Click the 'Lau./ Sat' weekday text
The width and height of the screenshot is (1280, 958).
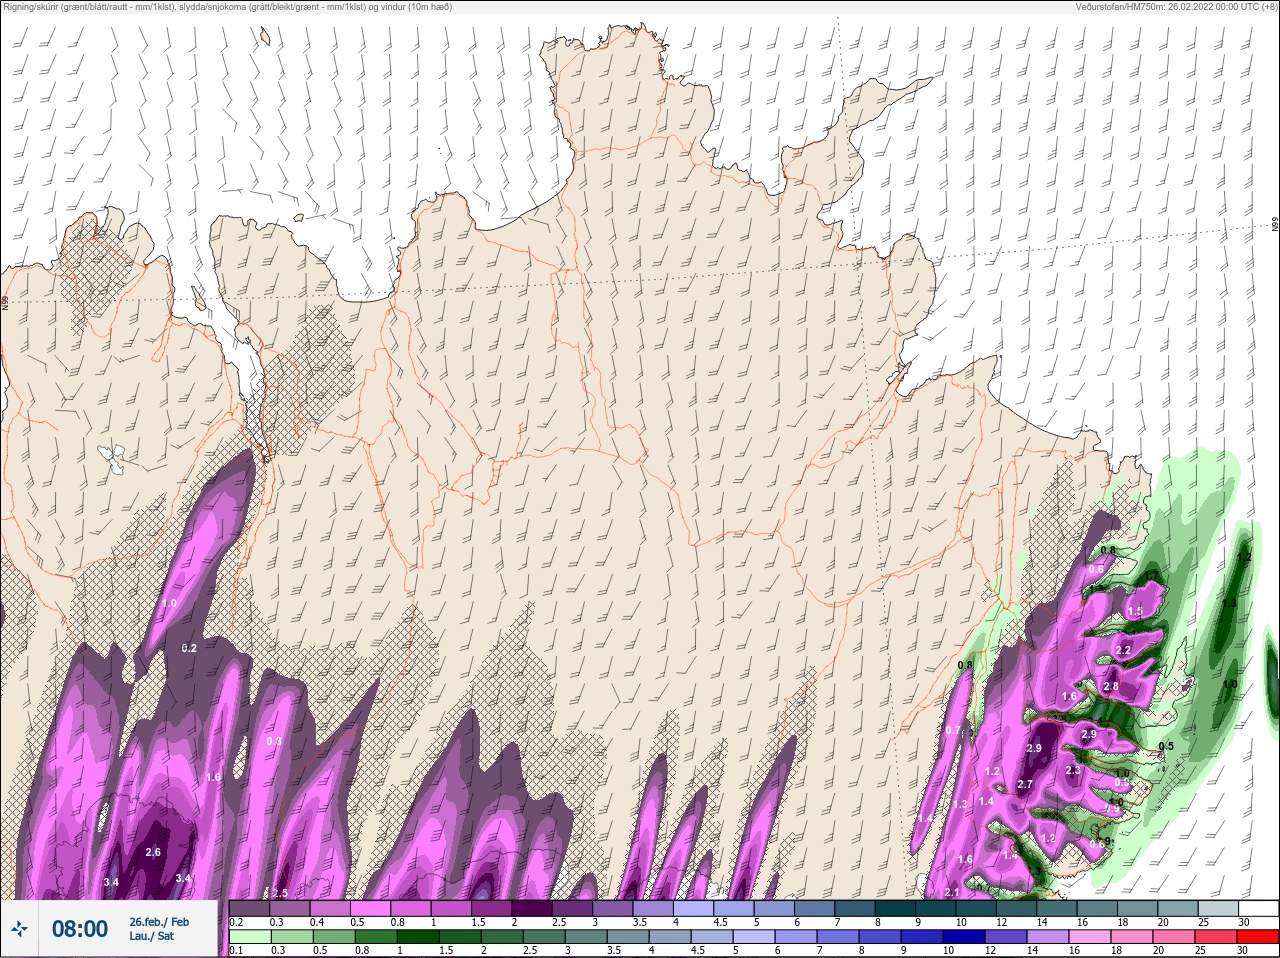tap(151, 936)
